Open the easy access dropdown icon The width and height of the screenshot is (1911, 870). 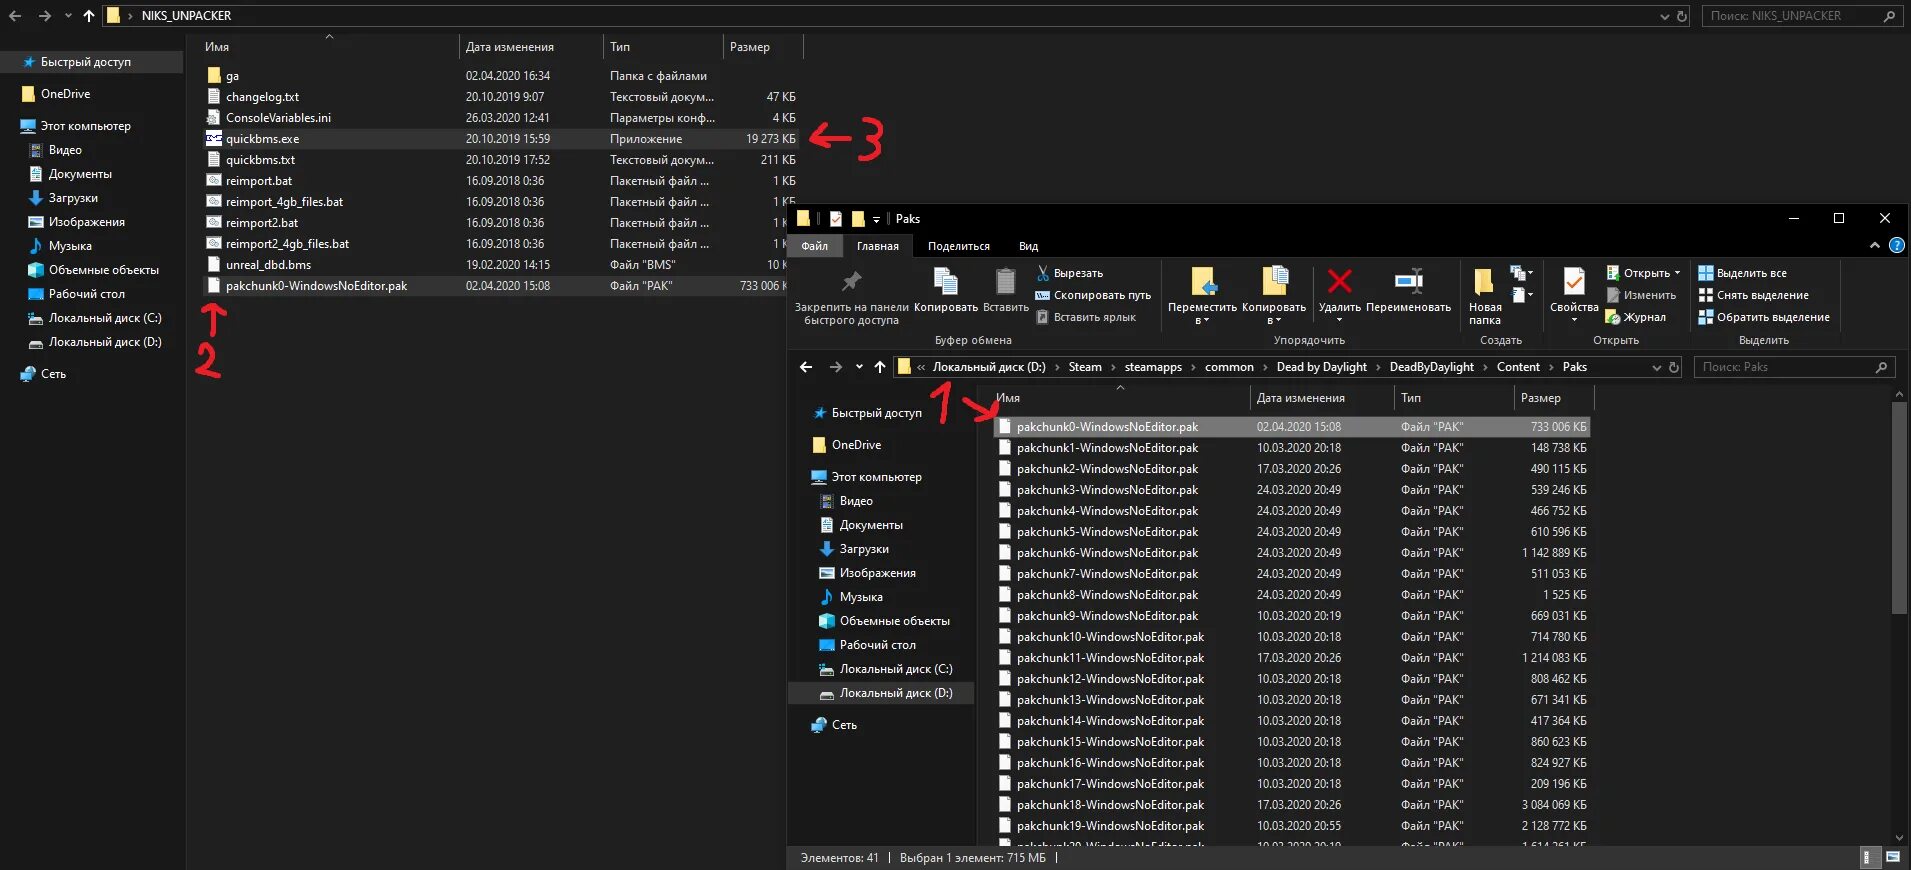point(1521,295)
